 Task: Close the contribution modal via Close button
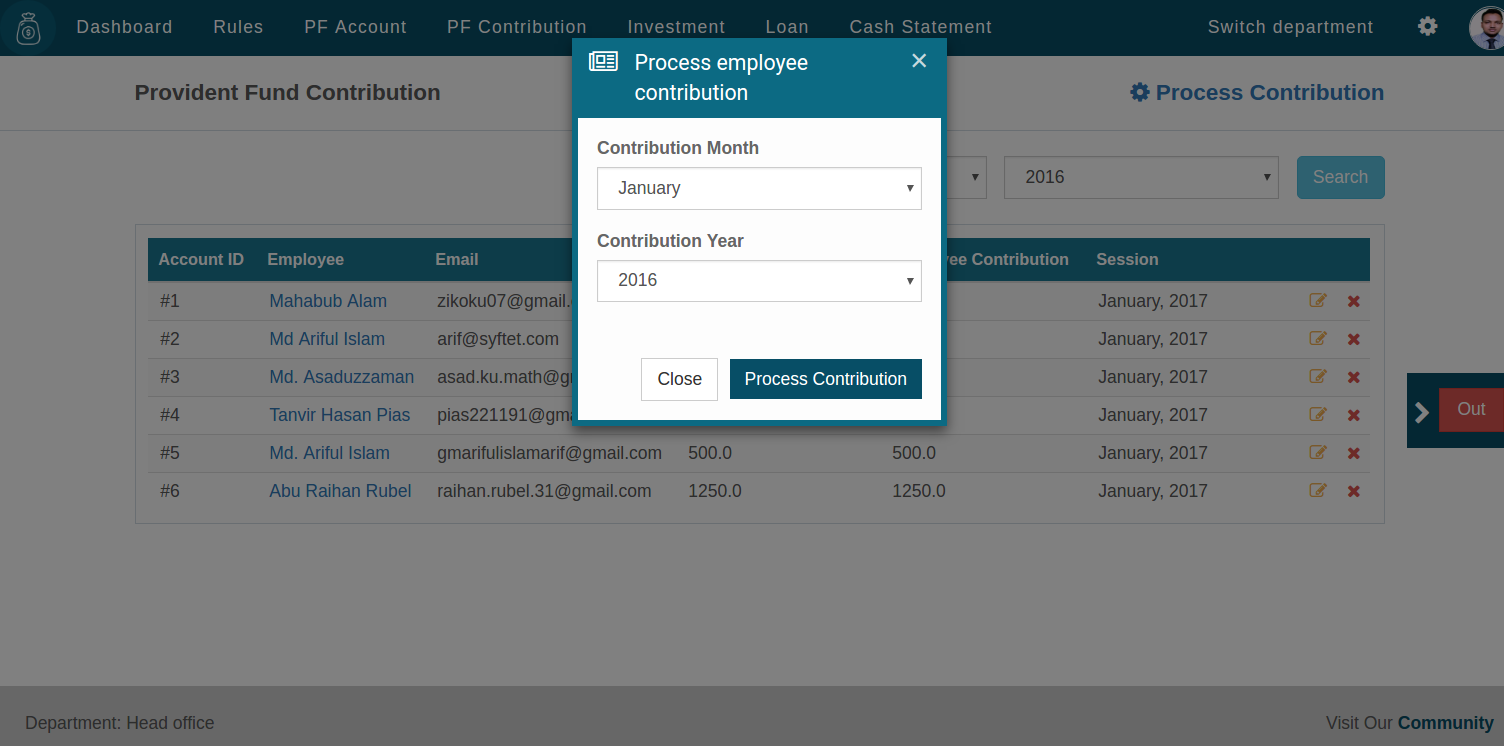tap(679, 379)
